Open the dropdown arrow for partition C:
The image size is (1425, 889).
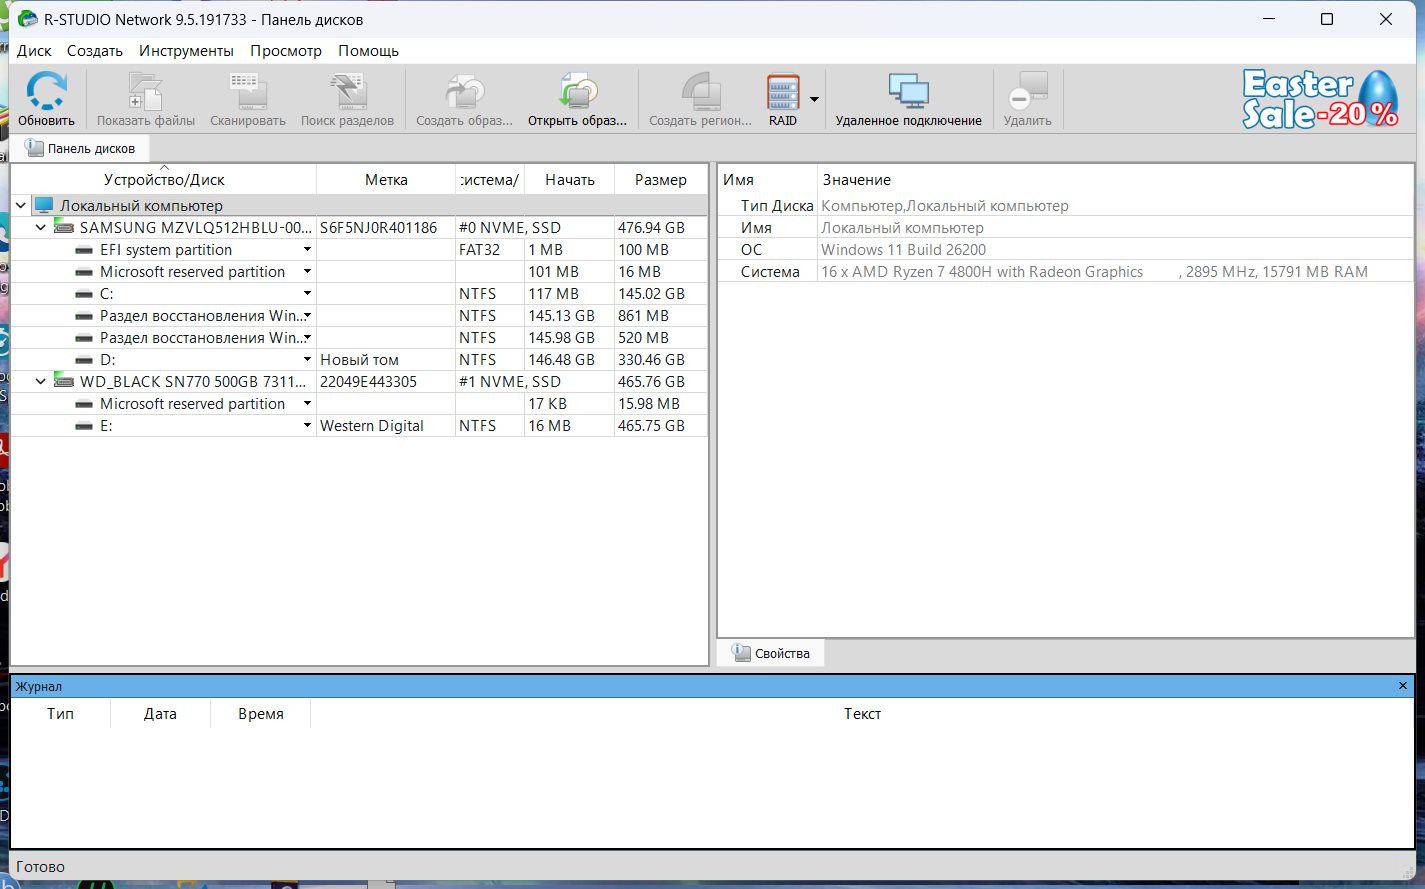click(x=307, y=294)
